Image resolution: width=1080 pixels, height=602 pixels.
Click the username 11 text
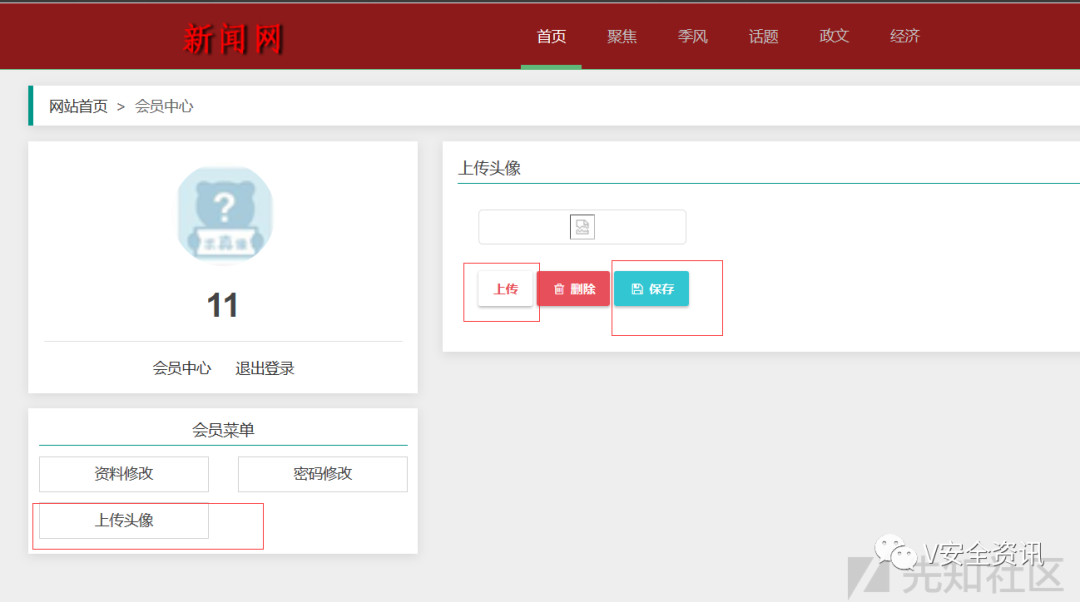pos(222,305)
